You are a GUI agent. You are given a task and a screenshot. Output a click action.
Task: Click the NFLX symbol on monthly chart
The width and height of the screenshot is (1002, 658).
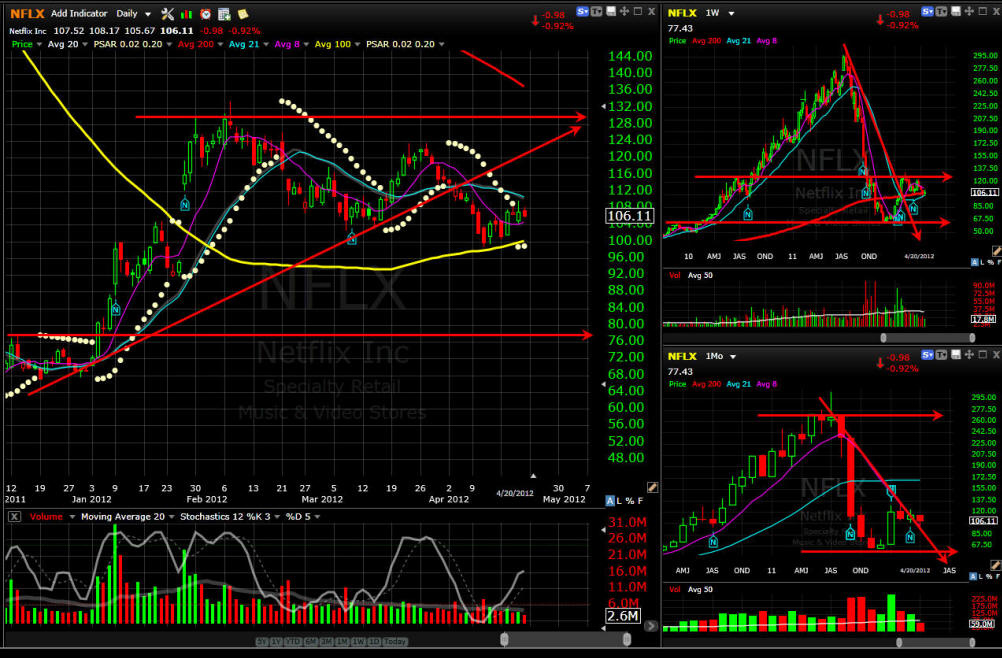682,356
